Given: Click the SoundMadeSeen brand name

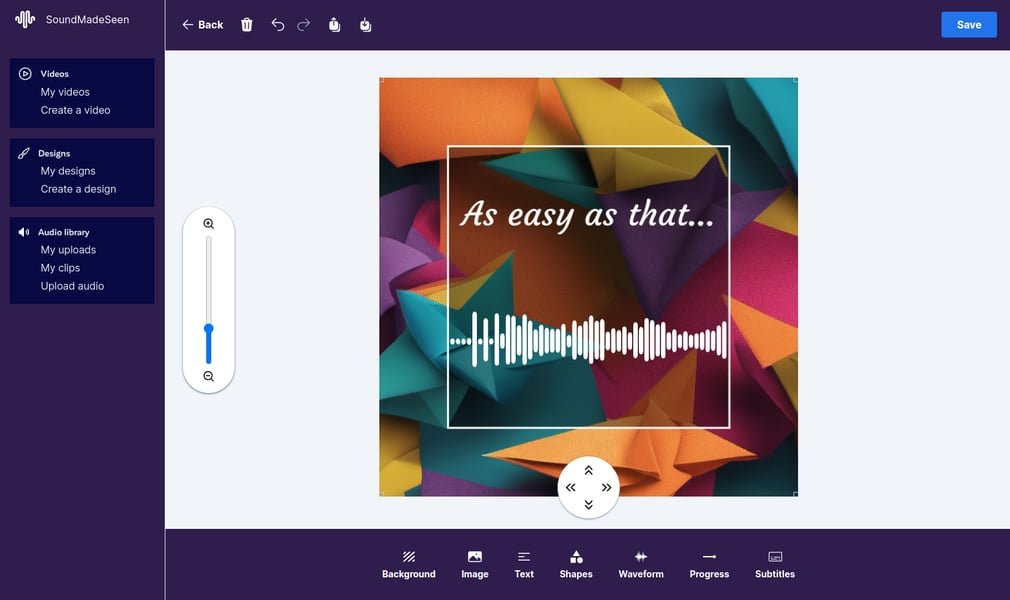Looking at the screenshot, I should [87, 19].
